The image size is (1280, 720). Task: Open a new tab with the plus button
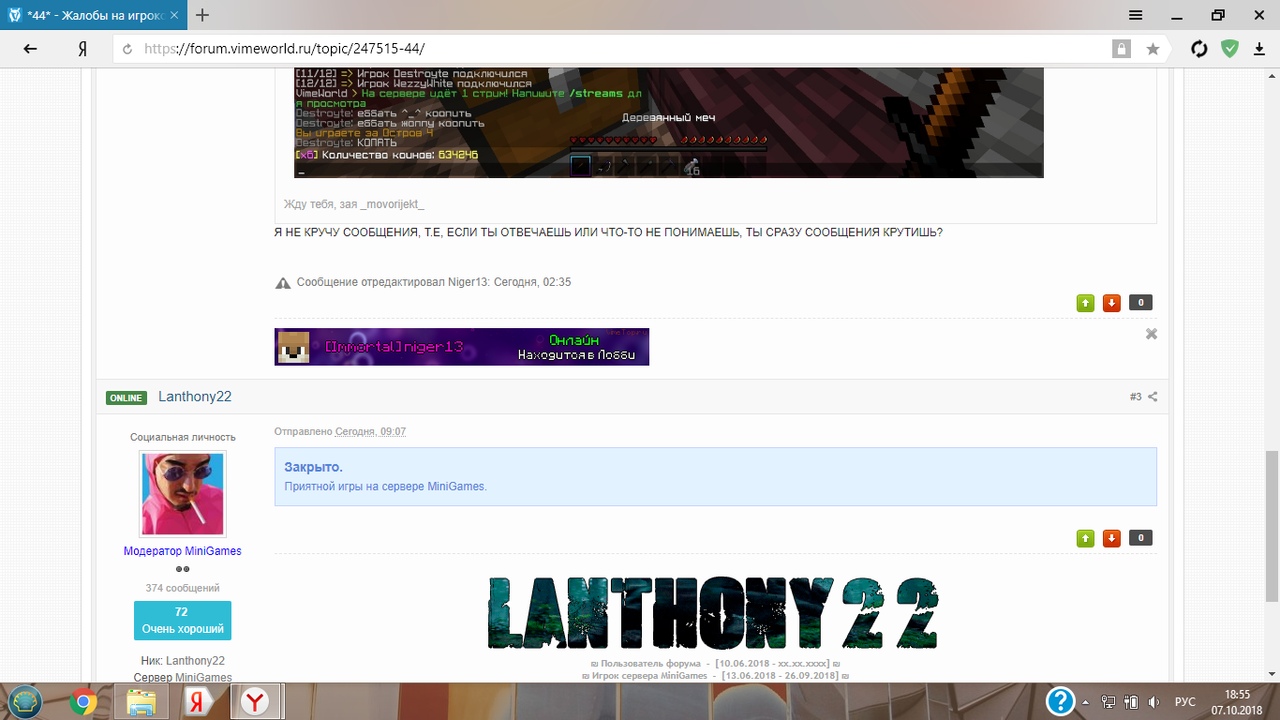(x=202, y=15)
